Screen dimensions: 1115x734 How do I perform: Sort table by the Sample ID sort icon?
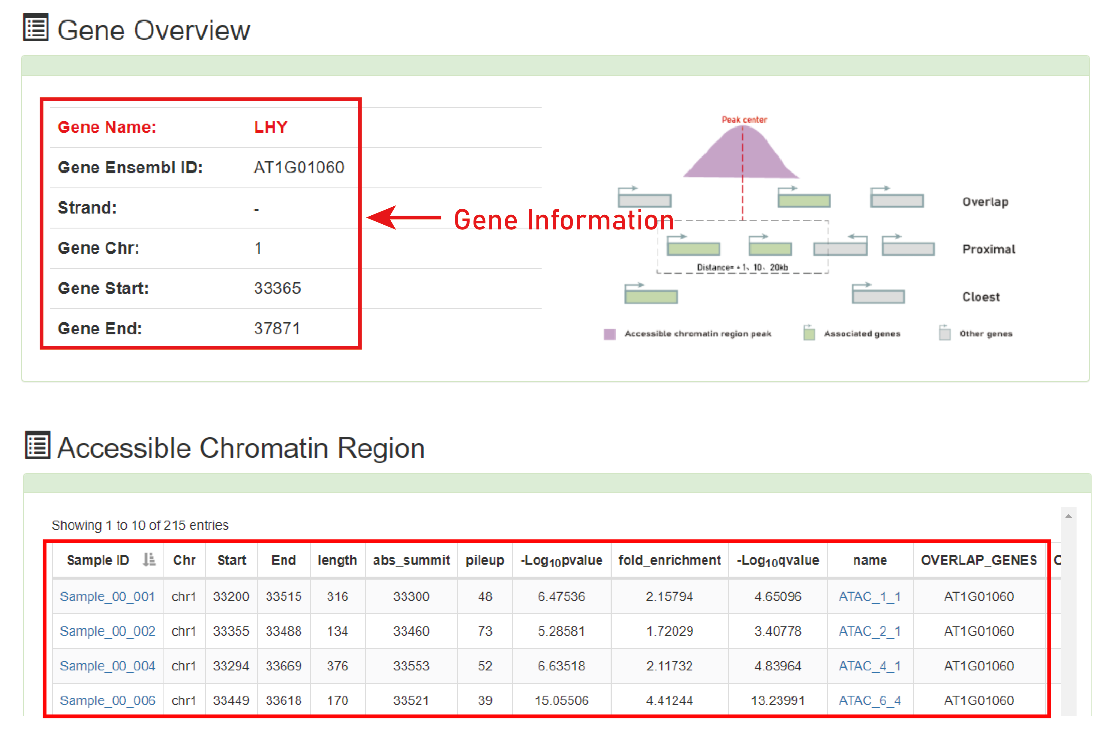pyautogui.click(x=149, y=560)
